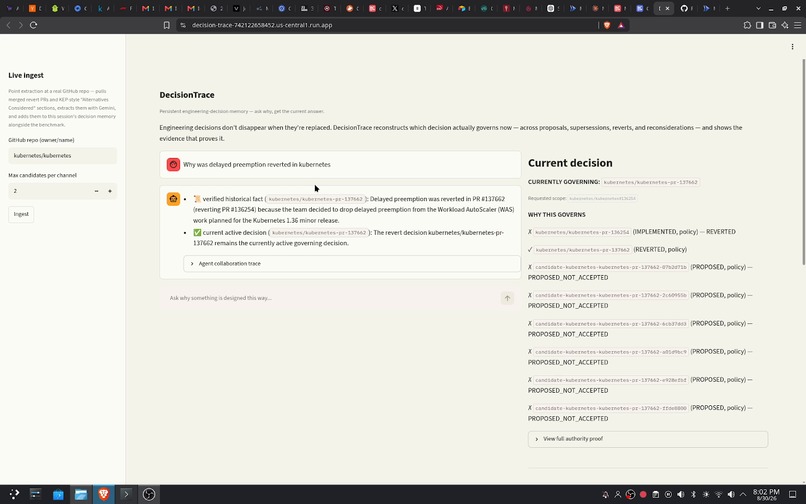Open the Streamlit three-dot app menu
The width and height of the screenshot is (806, 504).
click(x=792, y=47)
